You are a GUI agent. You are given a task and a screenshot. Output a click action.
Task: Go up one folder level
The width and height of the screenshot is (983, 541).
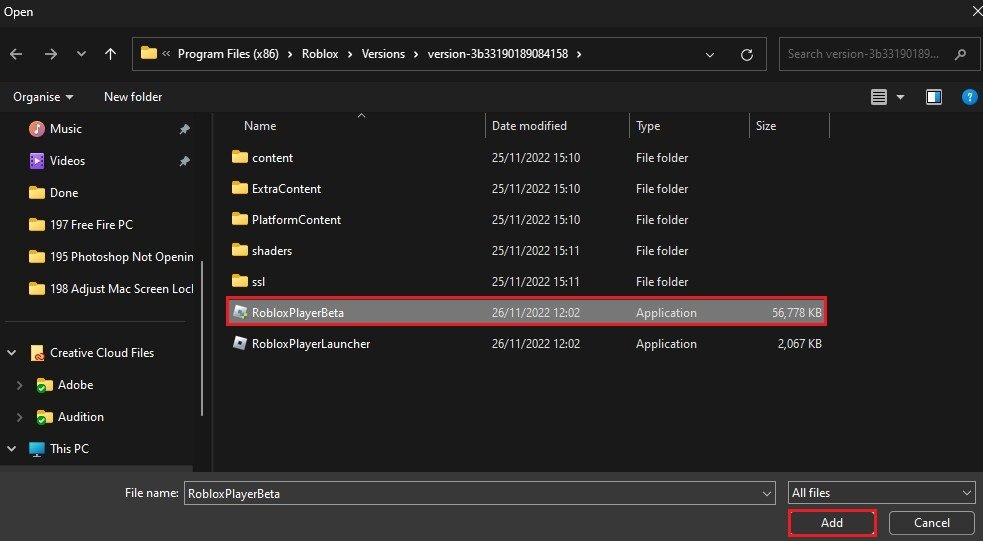pos(110,55)
